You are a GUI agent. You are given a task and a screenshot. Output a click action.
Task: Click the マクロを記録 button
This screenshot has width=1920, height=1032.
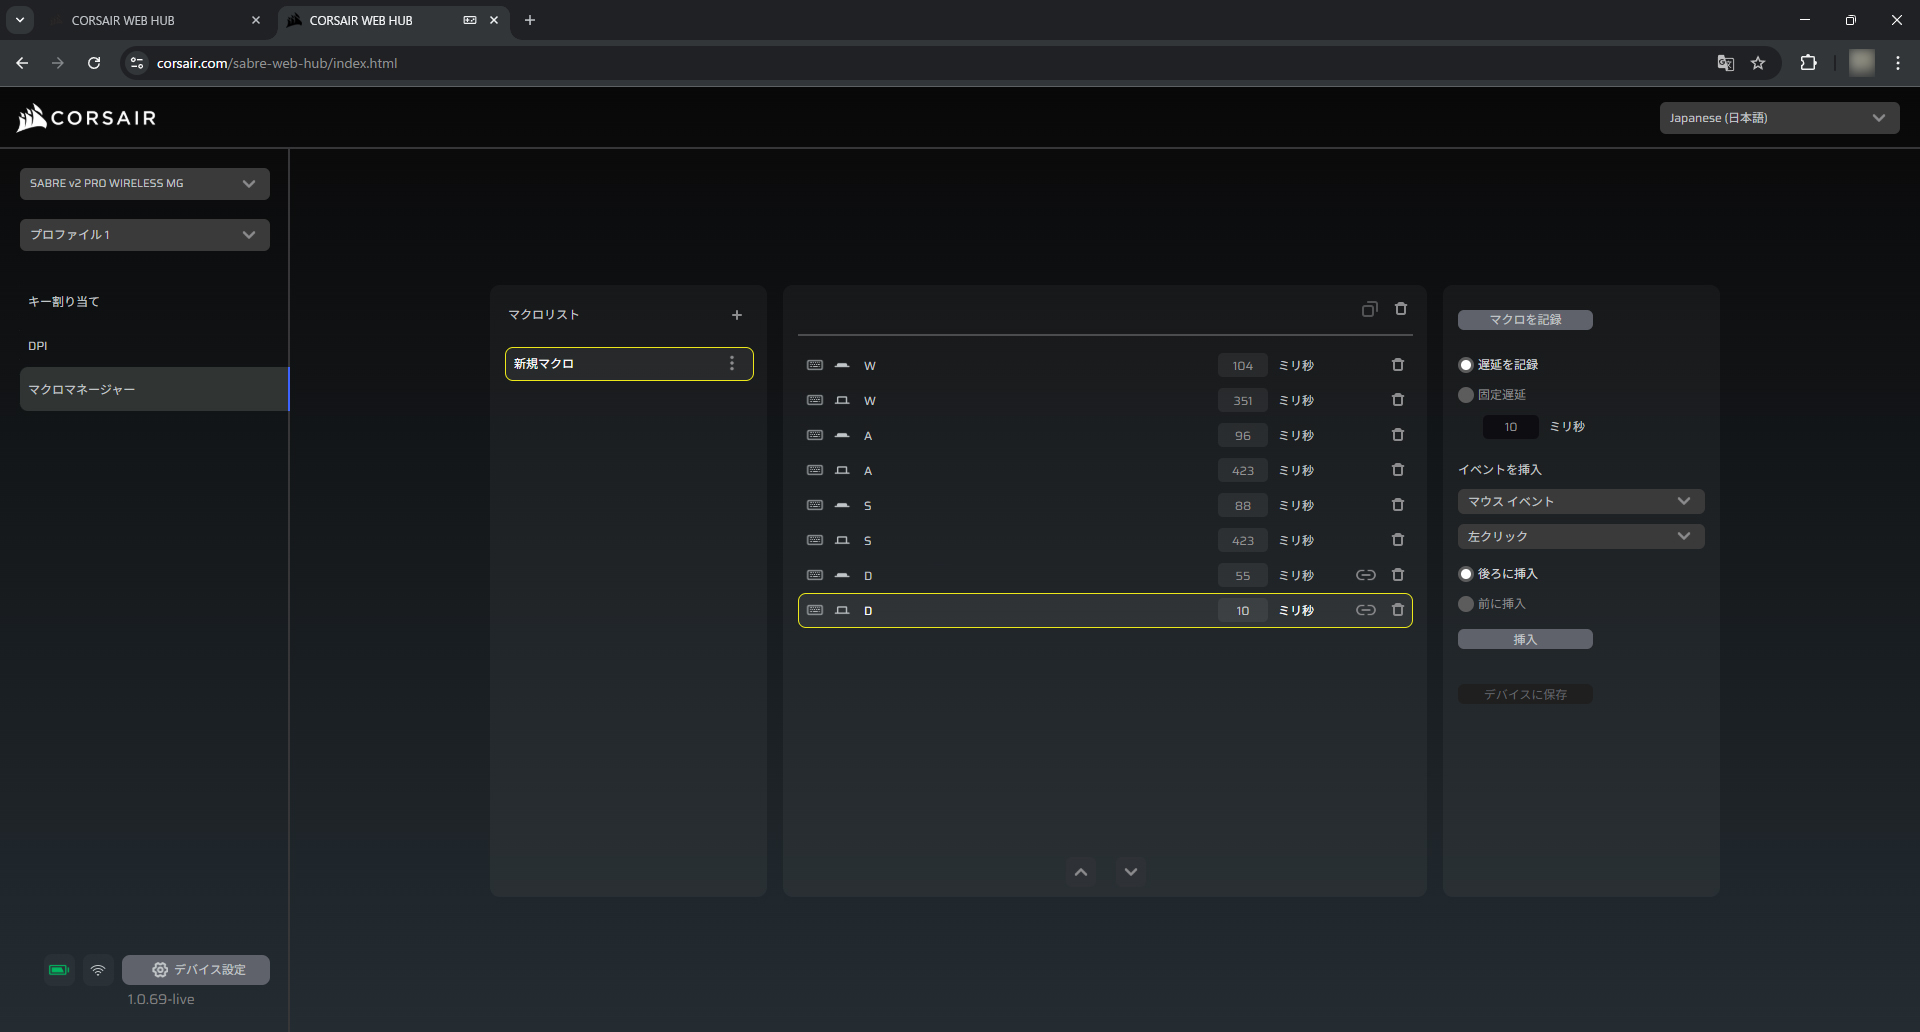(1525, 320)
